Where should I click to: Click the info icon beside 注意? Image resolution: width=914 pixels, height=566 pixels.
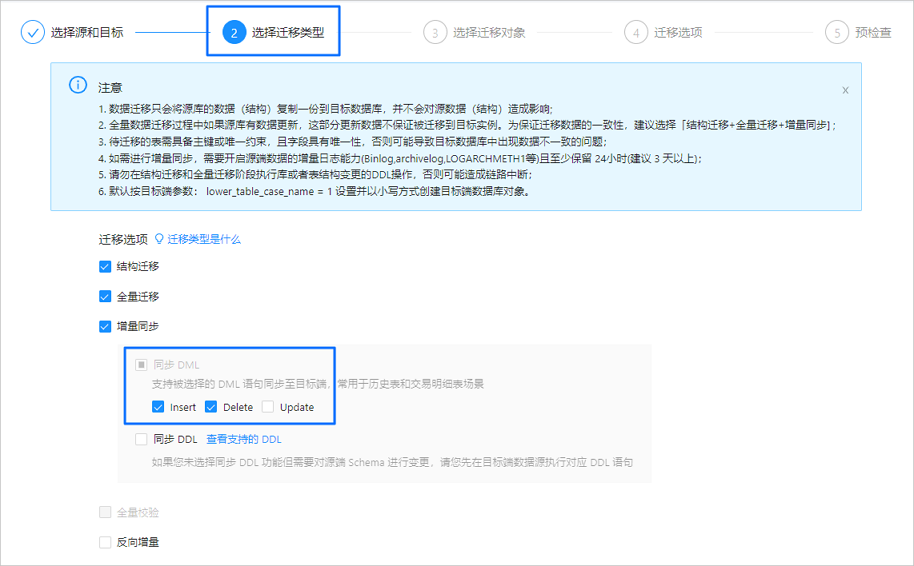pyautogui.click(x=78, y=85)
